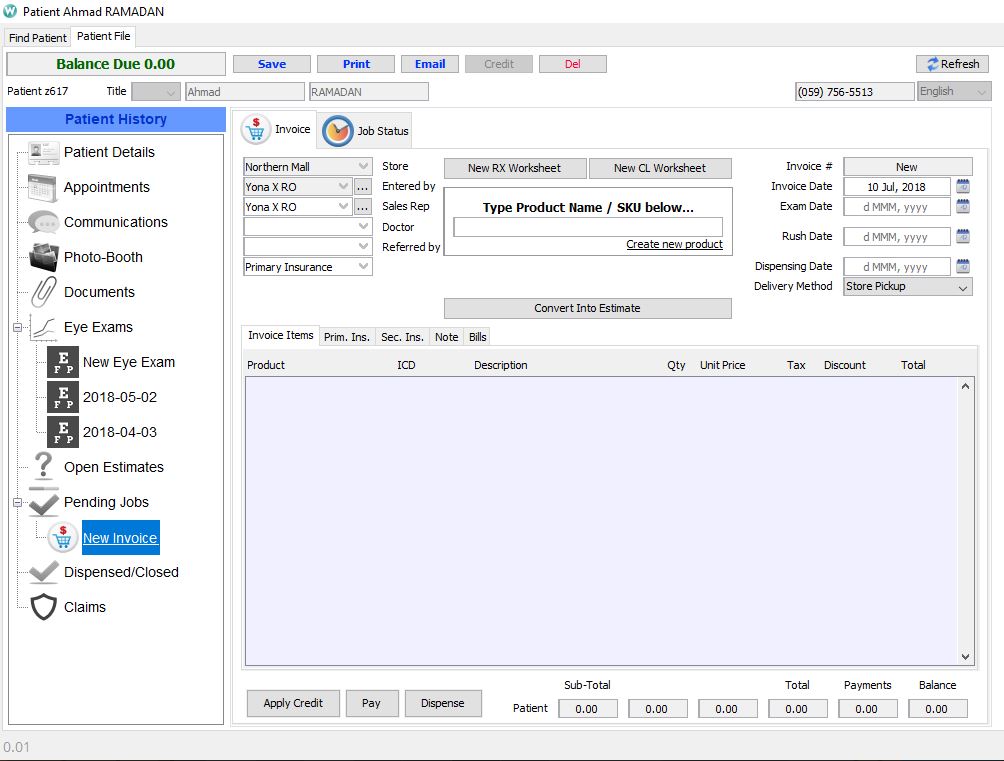Click New CL Worksheet button
Viewport: 1004px width, 761px height.
point(660,168)
